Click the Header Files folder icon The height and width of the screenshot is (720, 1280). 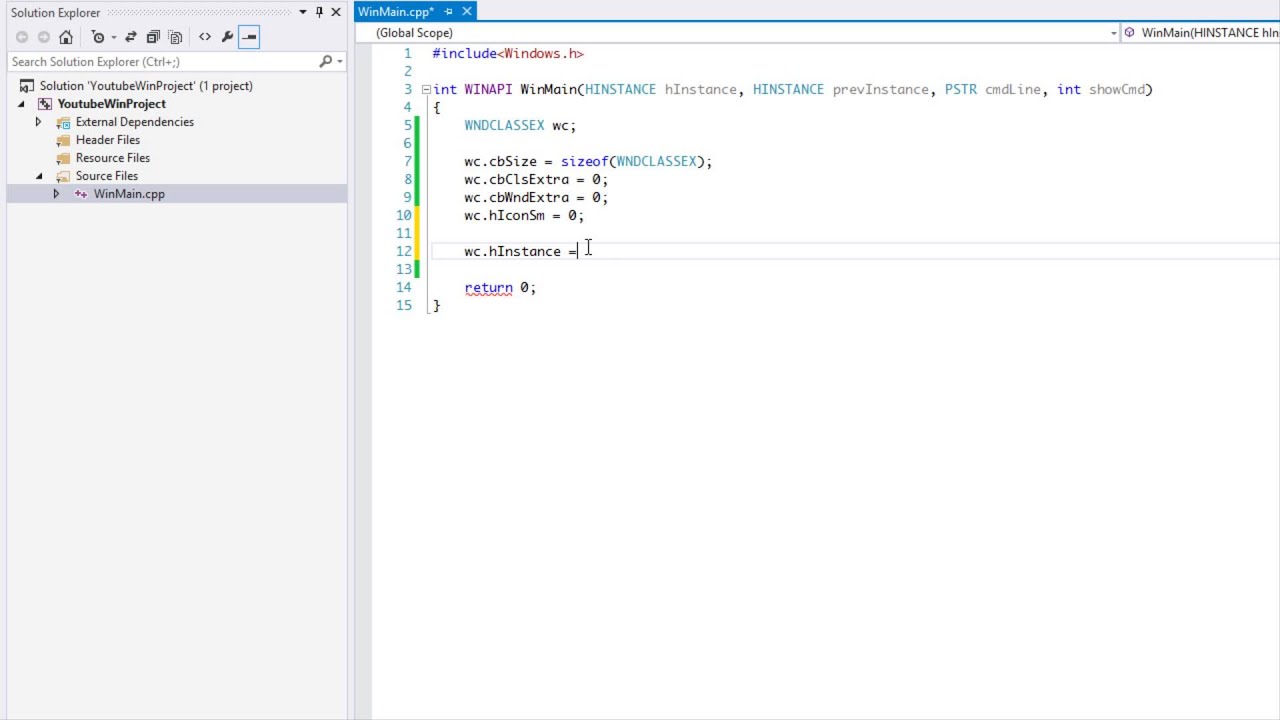pos(63,140)
